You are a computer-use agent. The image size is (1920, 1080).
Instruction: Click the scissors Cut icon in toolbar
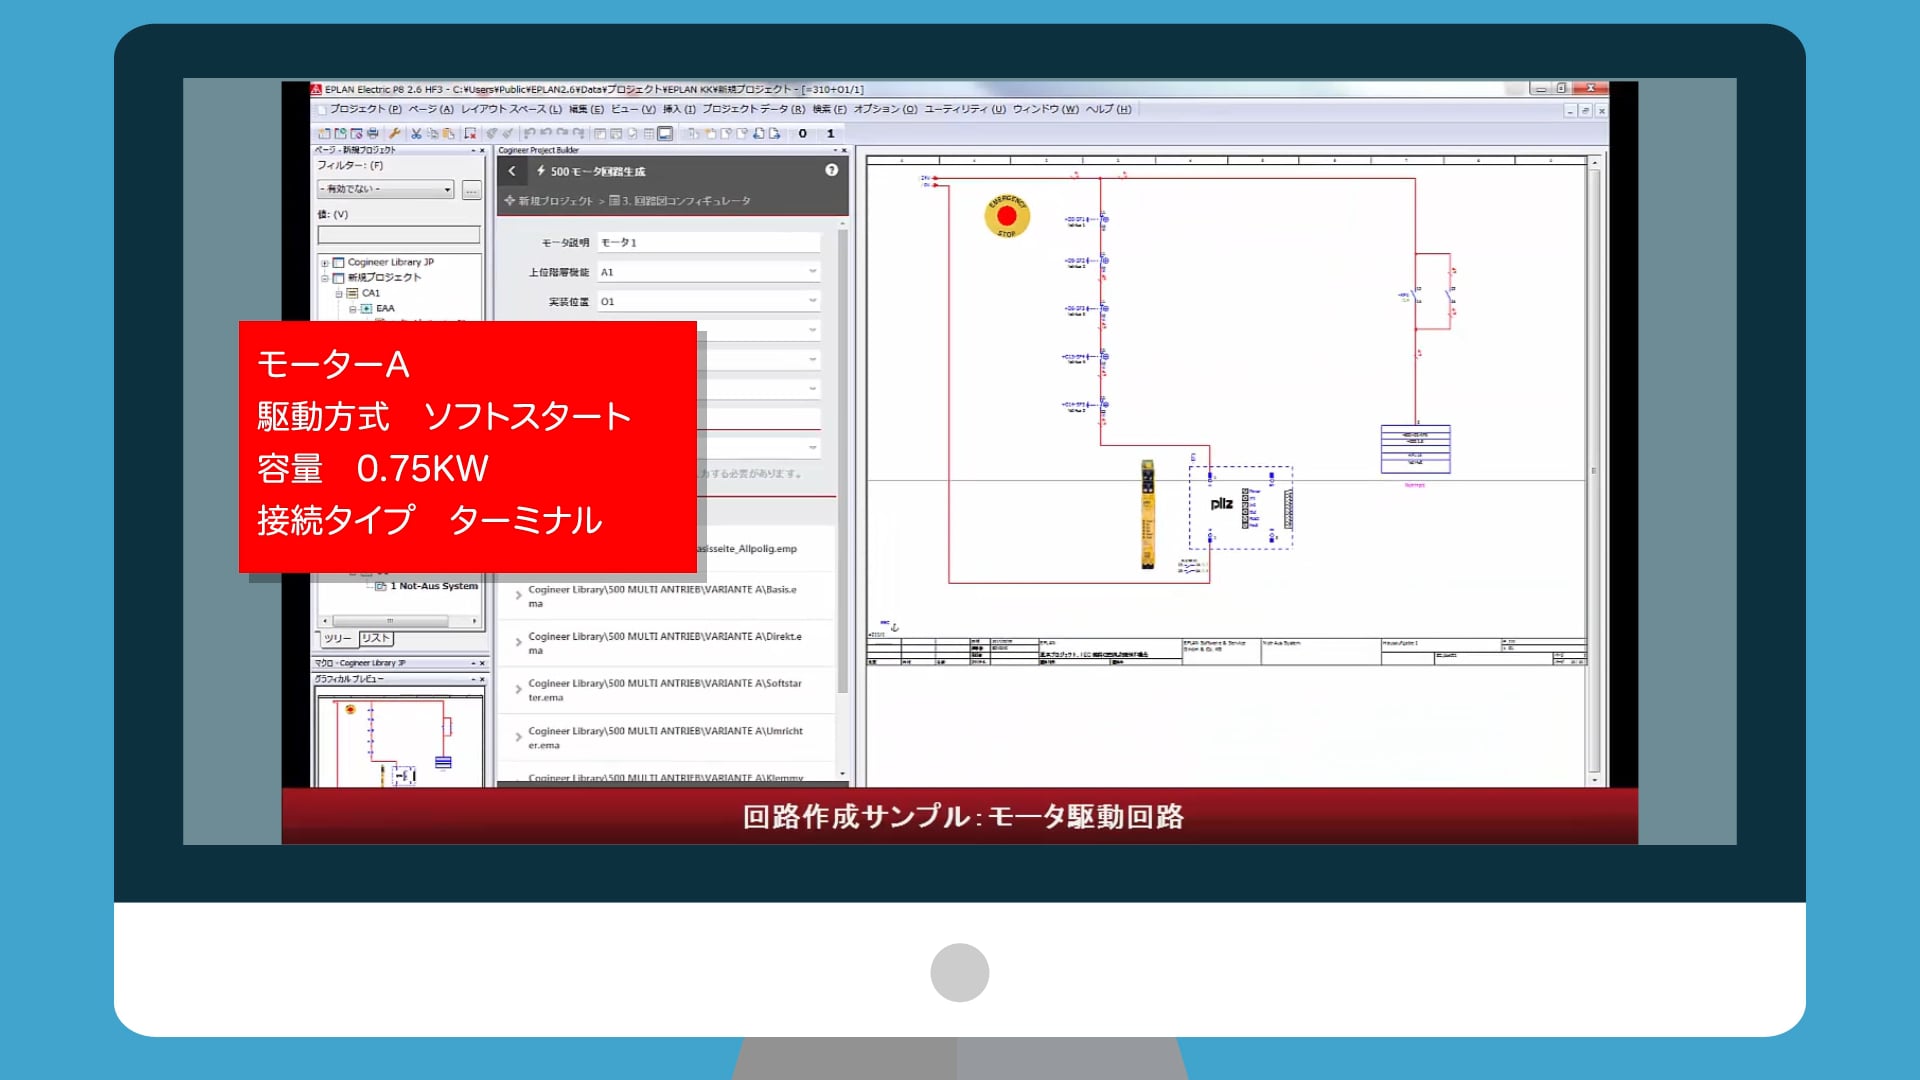pyautogui.click(x=416, y=133)
